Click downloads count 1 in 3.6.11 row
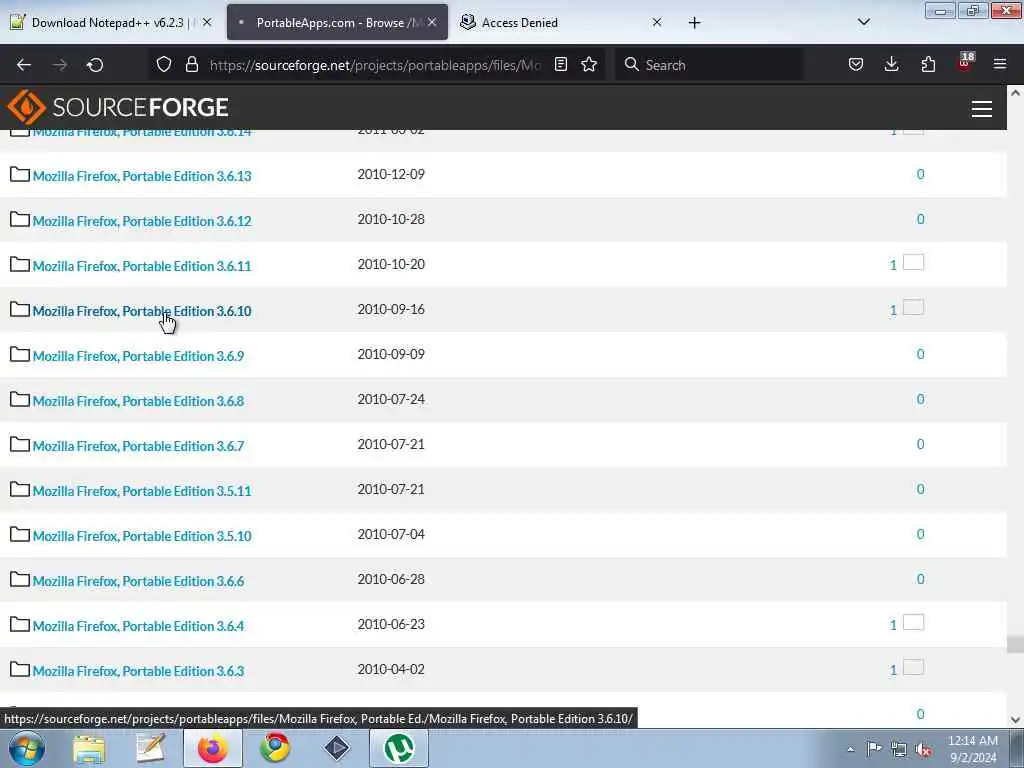Viewport: 1024px width, 768px height. 893,265
